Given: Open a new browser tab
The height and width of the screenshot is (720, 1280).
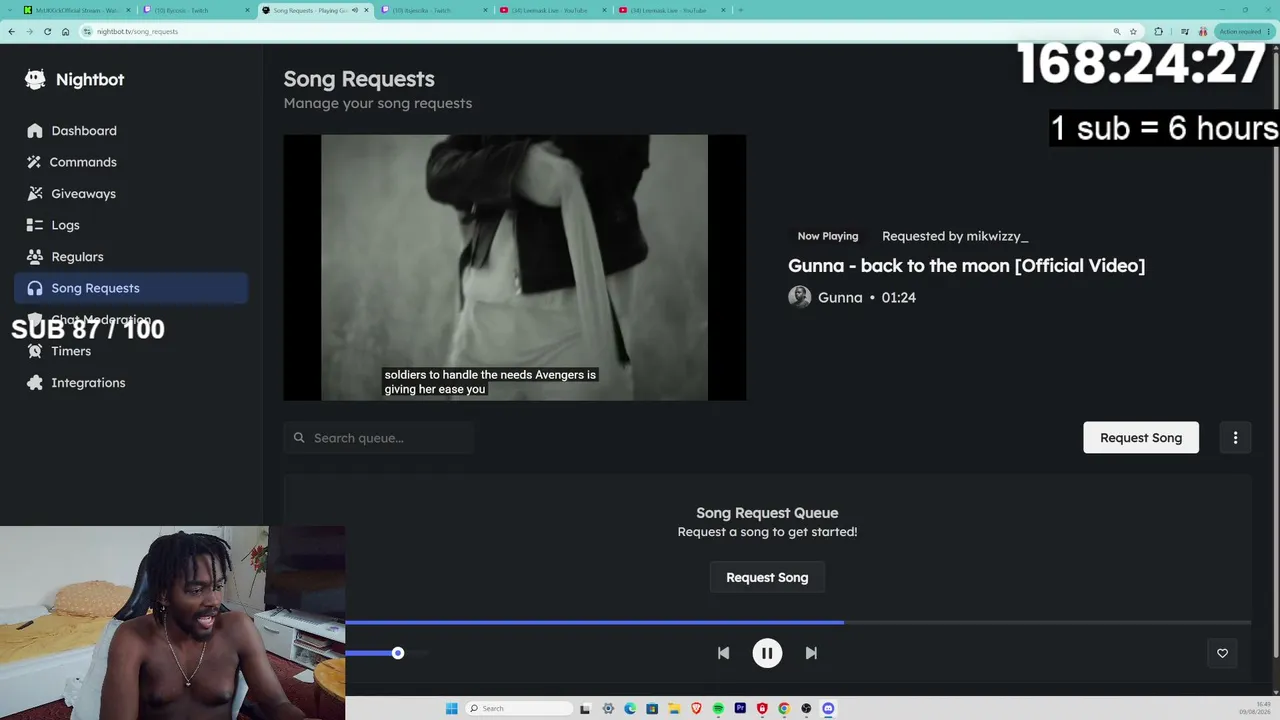Looking at the screenshot, I should [x=740, y=10].
